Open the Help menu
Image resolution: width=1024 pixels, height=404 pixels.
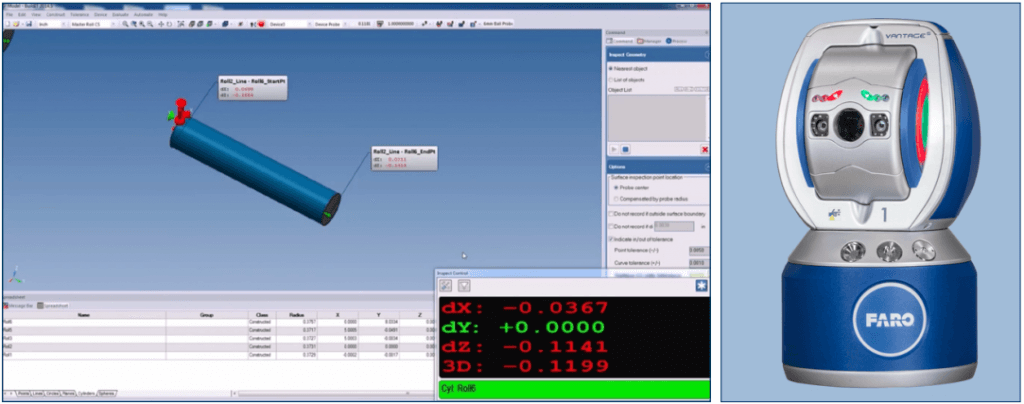click(x=163, y=14)
